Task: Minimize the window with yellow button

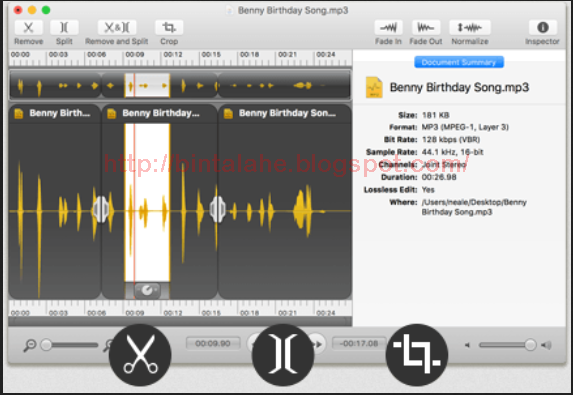Action: point(32,10)
